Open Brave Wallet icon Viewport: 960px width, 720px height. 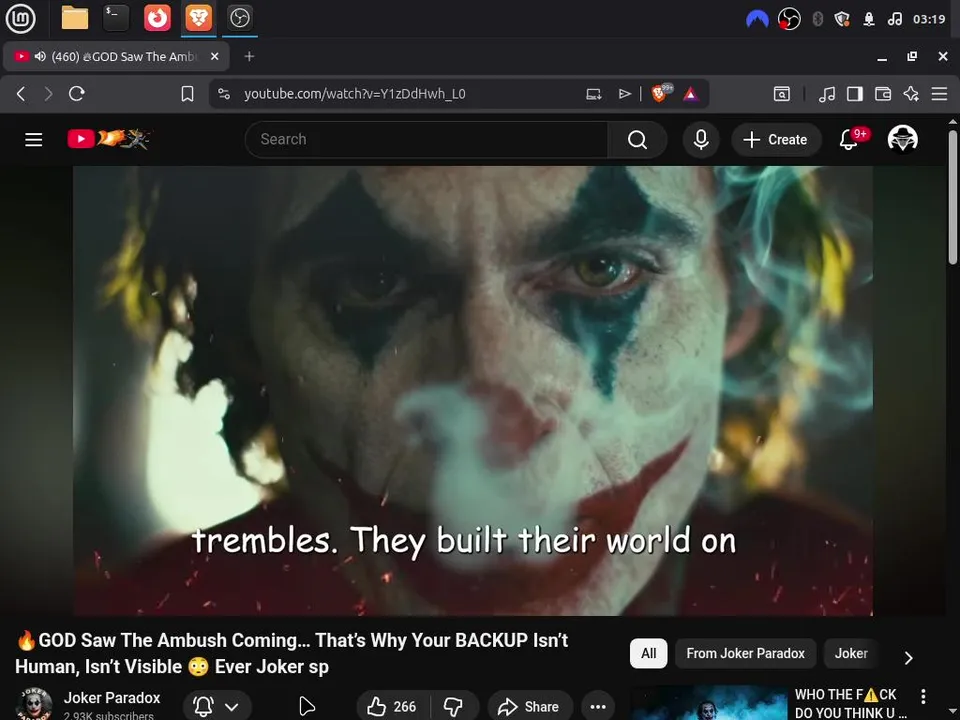883,94
